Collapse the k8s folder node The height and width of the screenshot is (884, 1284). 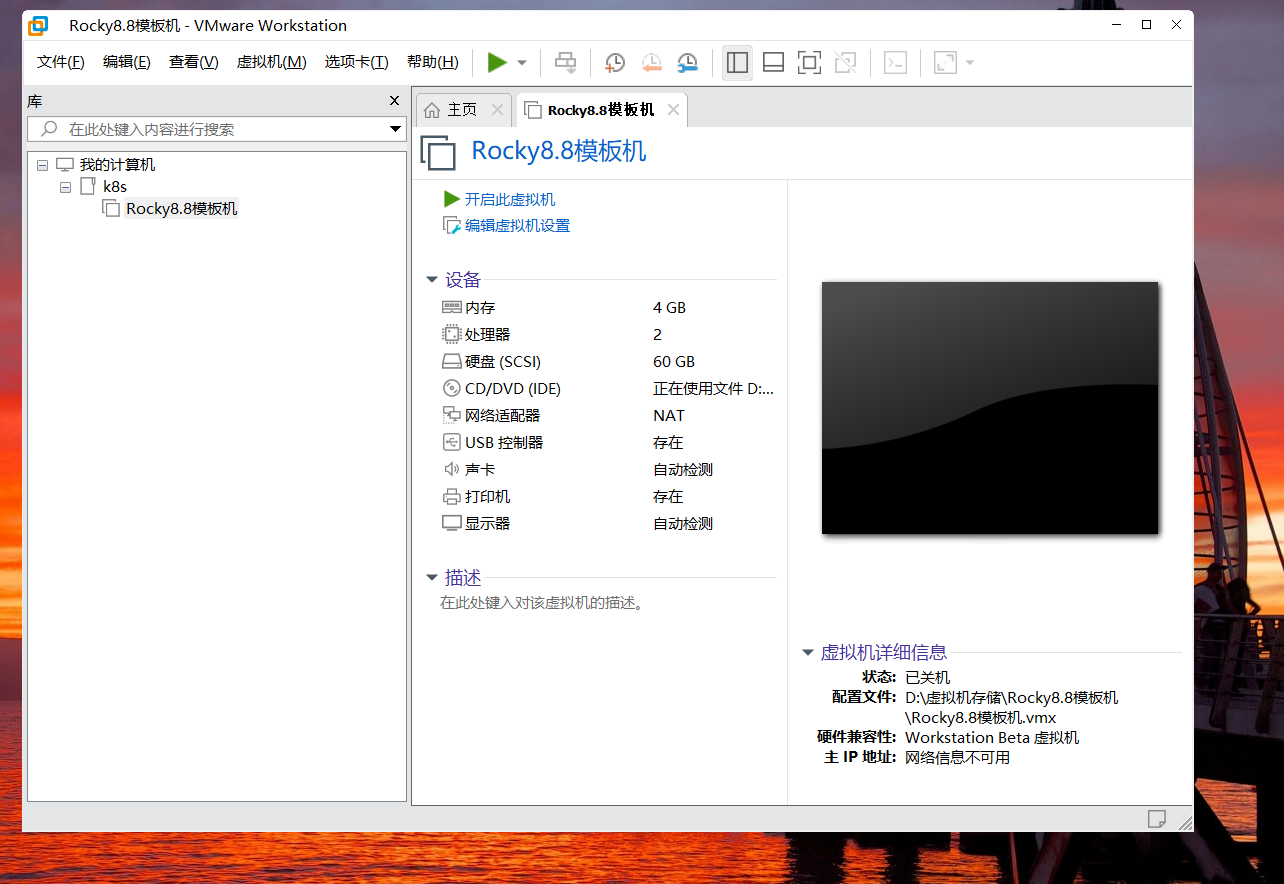[65, 187]
